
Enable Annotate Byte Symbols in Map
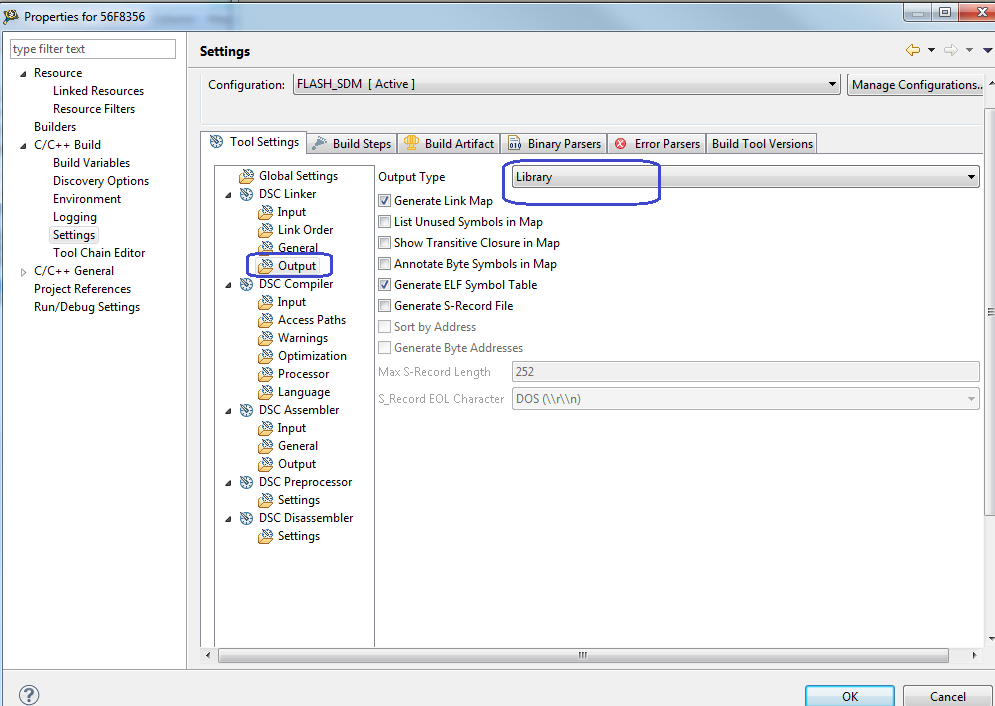[x=385, y=264]
